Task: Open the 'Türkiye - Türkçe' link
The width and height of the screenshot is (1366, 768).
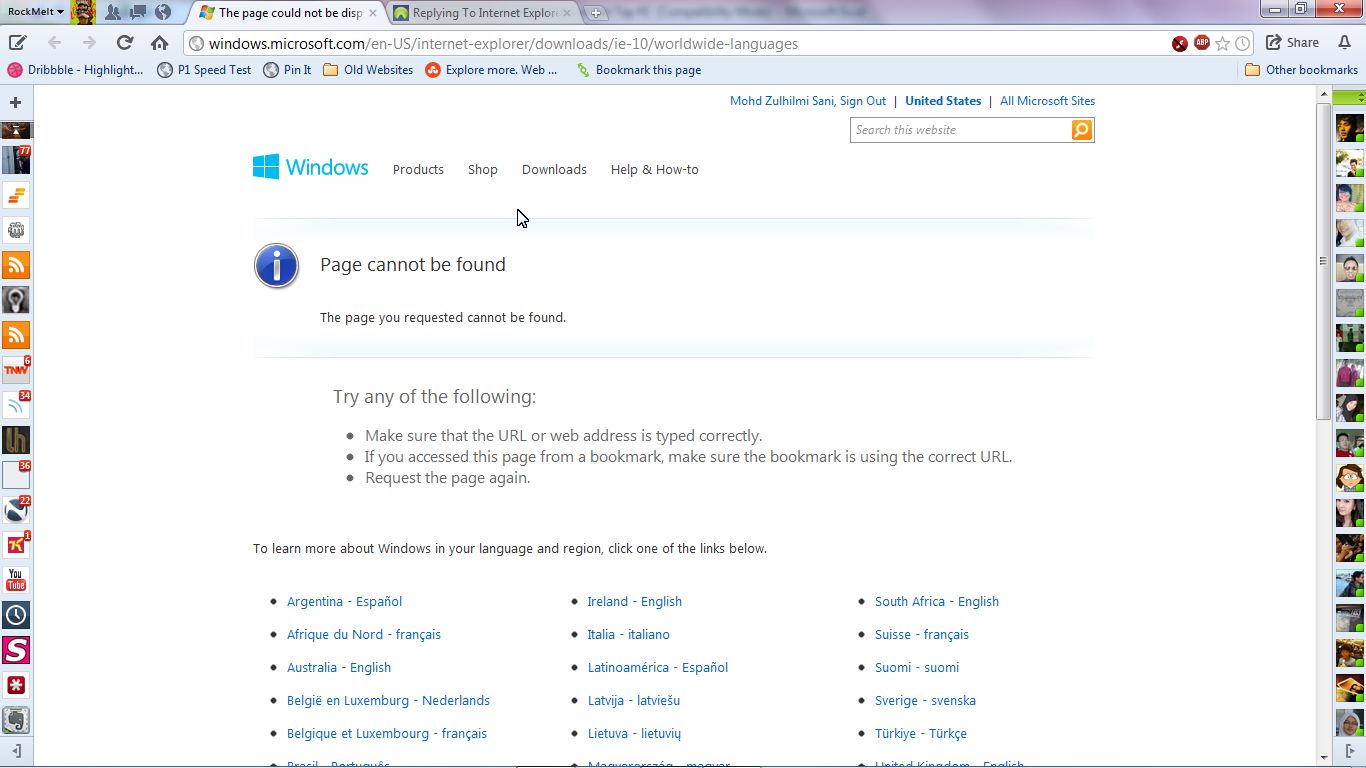Action: click(x=921, y=734)
